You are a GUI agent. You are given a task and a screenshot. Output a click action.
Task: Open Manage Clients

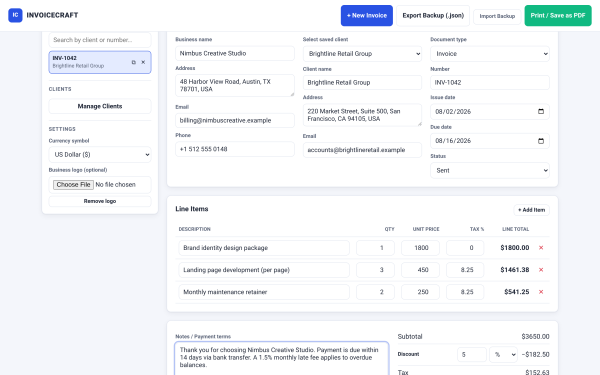[x=100, y=106]
